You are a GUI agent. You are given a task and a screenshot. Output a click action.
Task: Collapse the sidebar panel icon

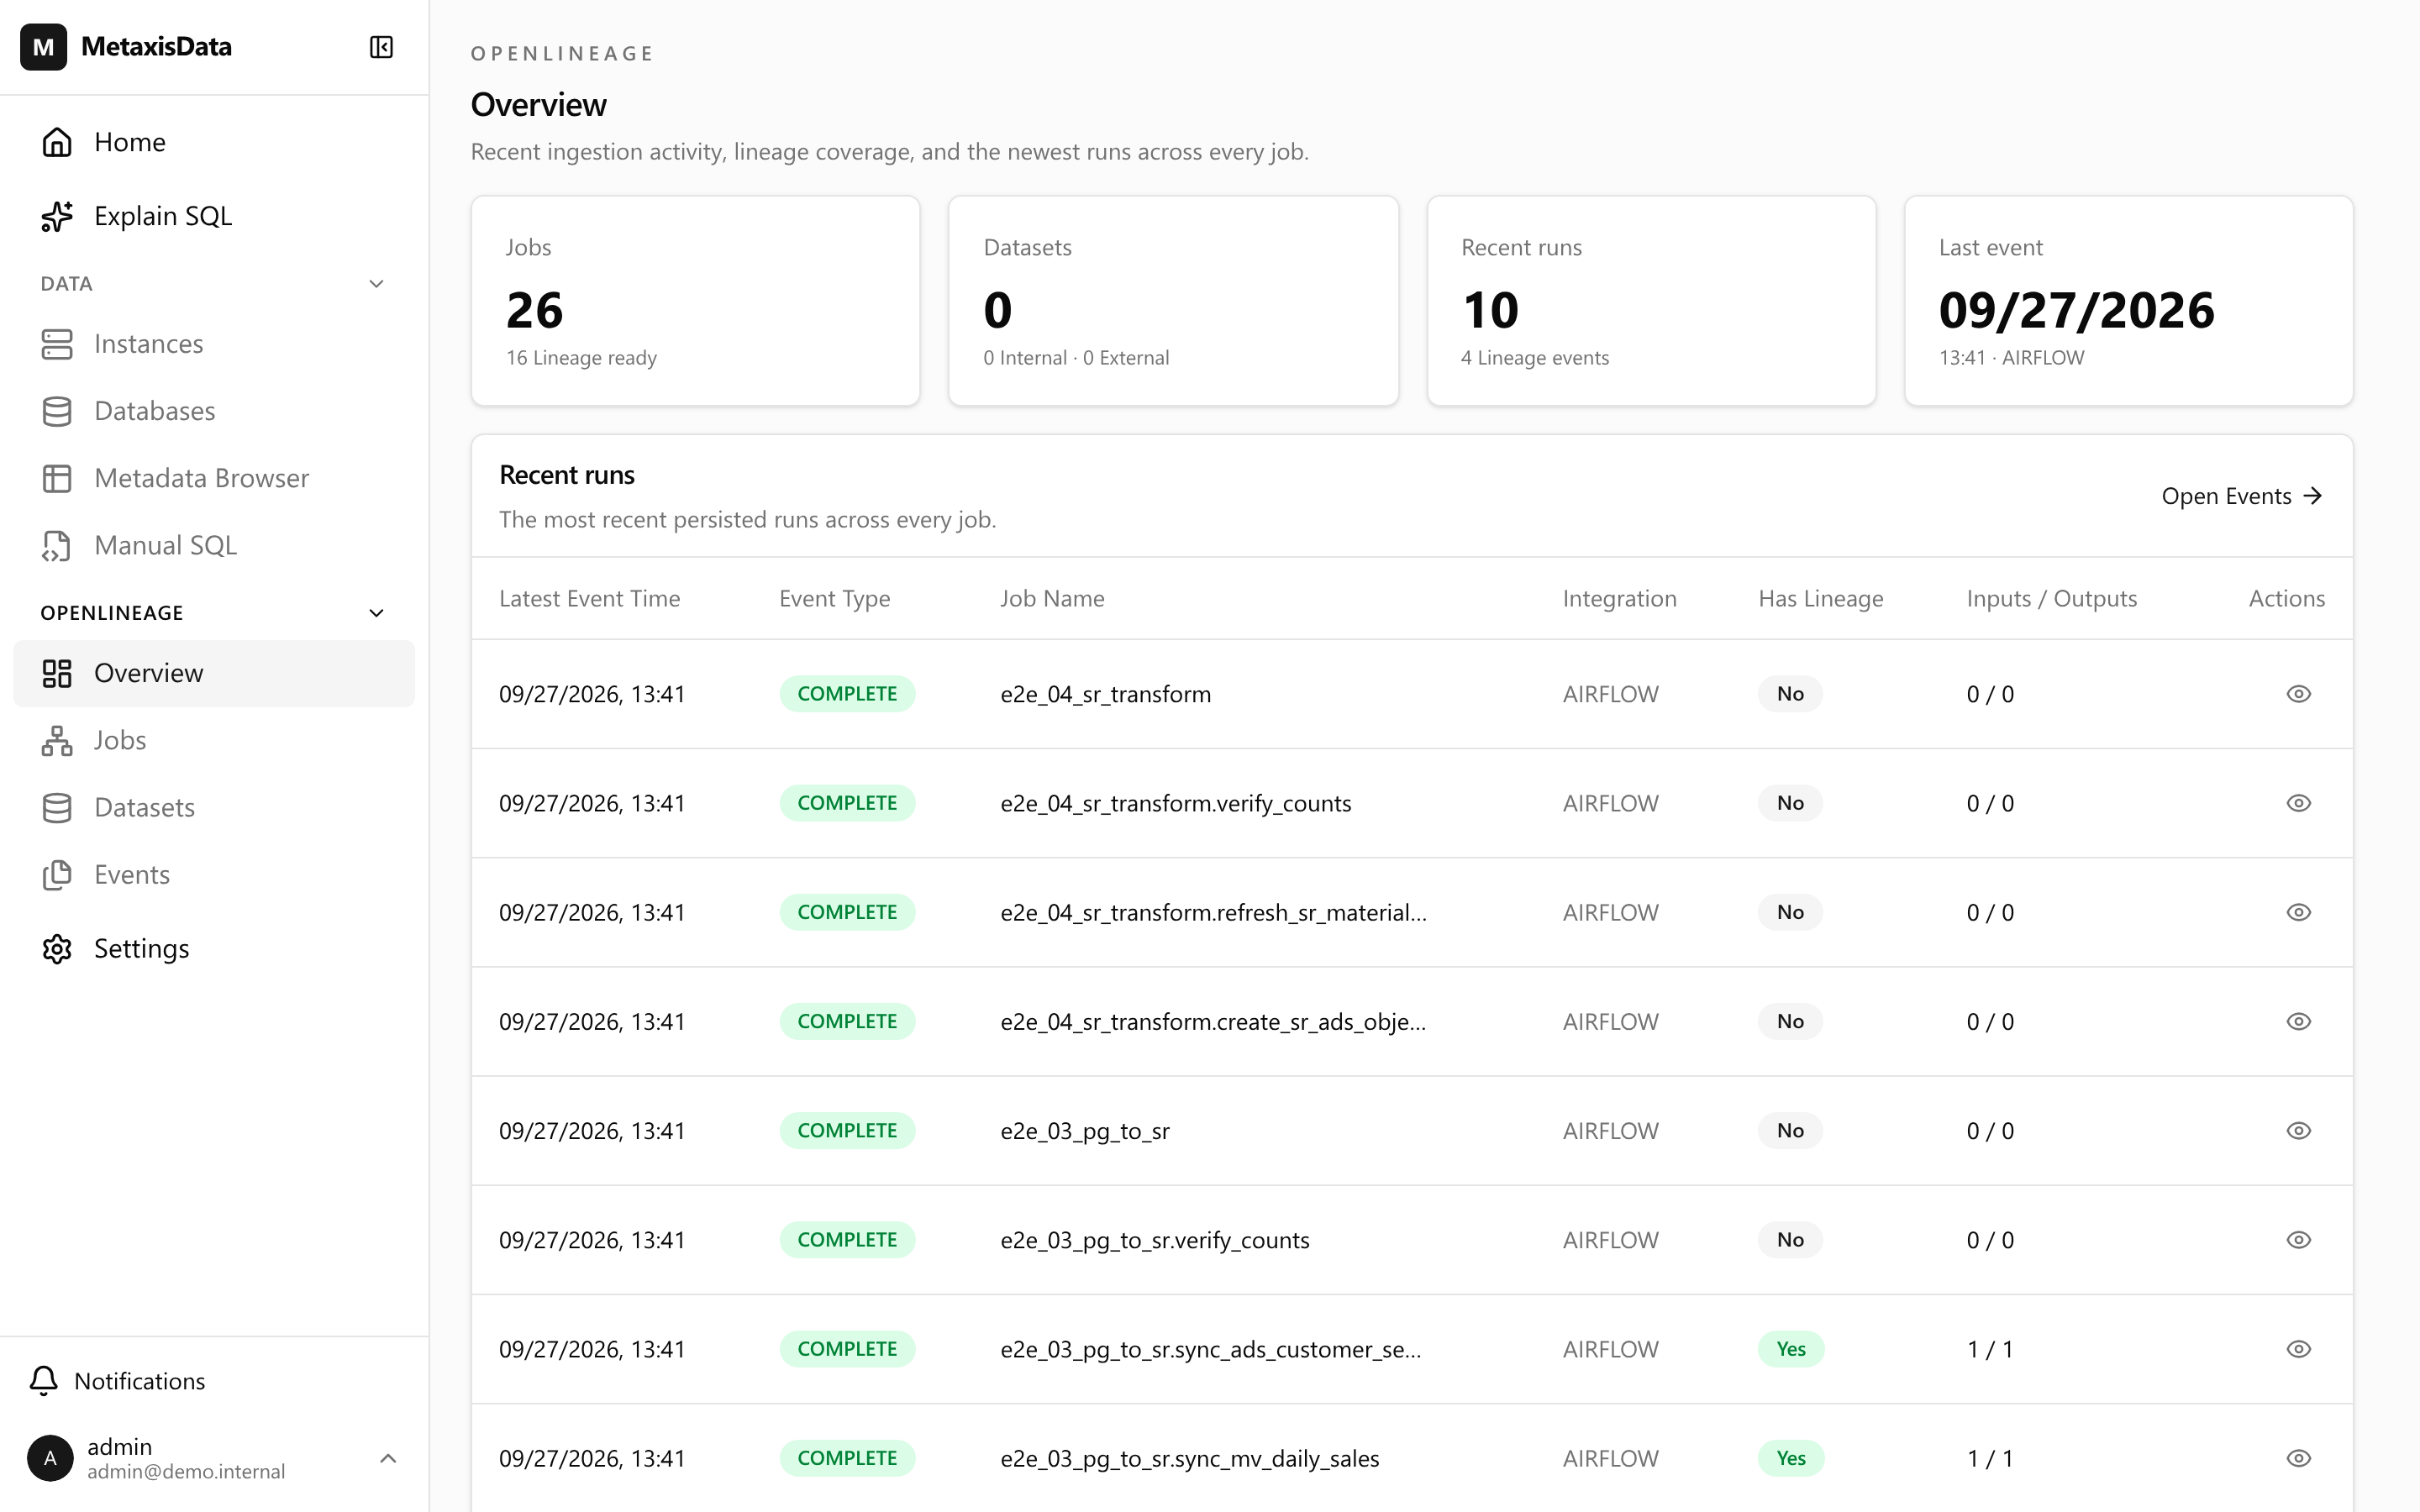[x=381, y=47]
